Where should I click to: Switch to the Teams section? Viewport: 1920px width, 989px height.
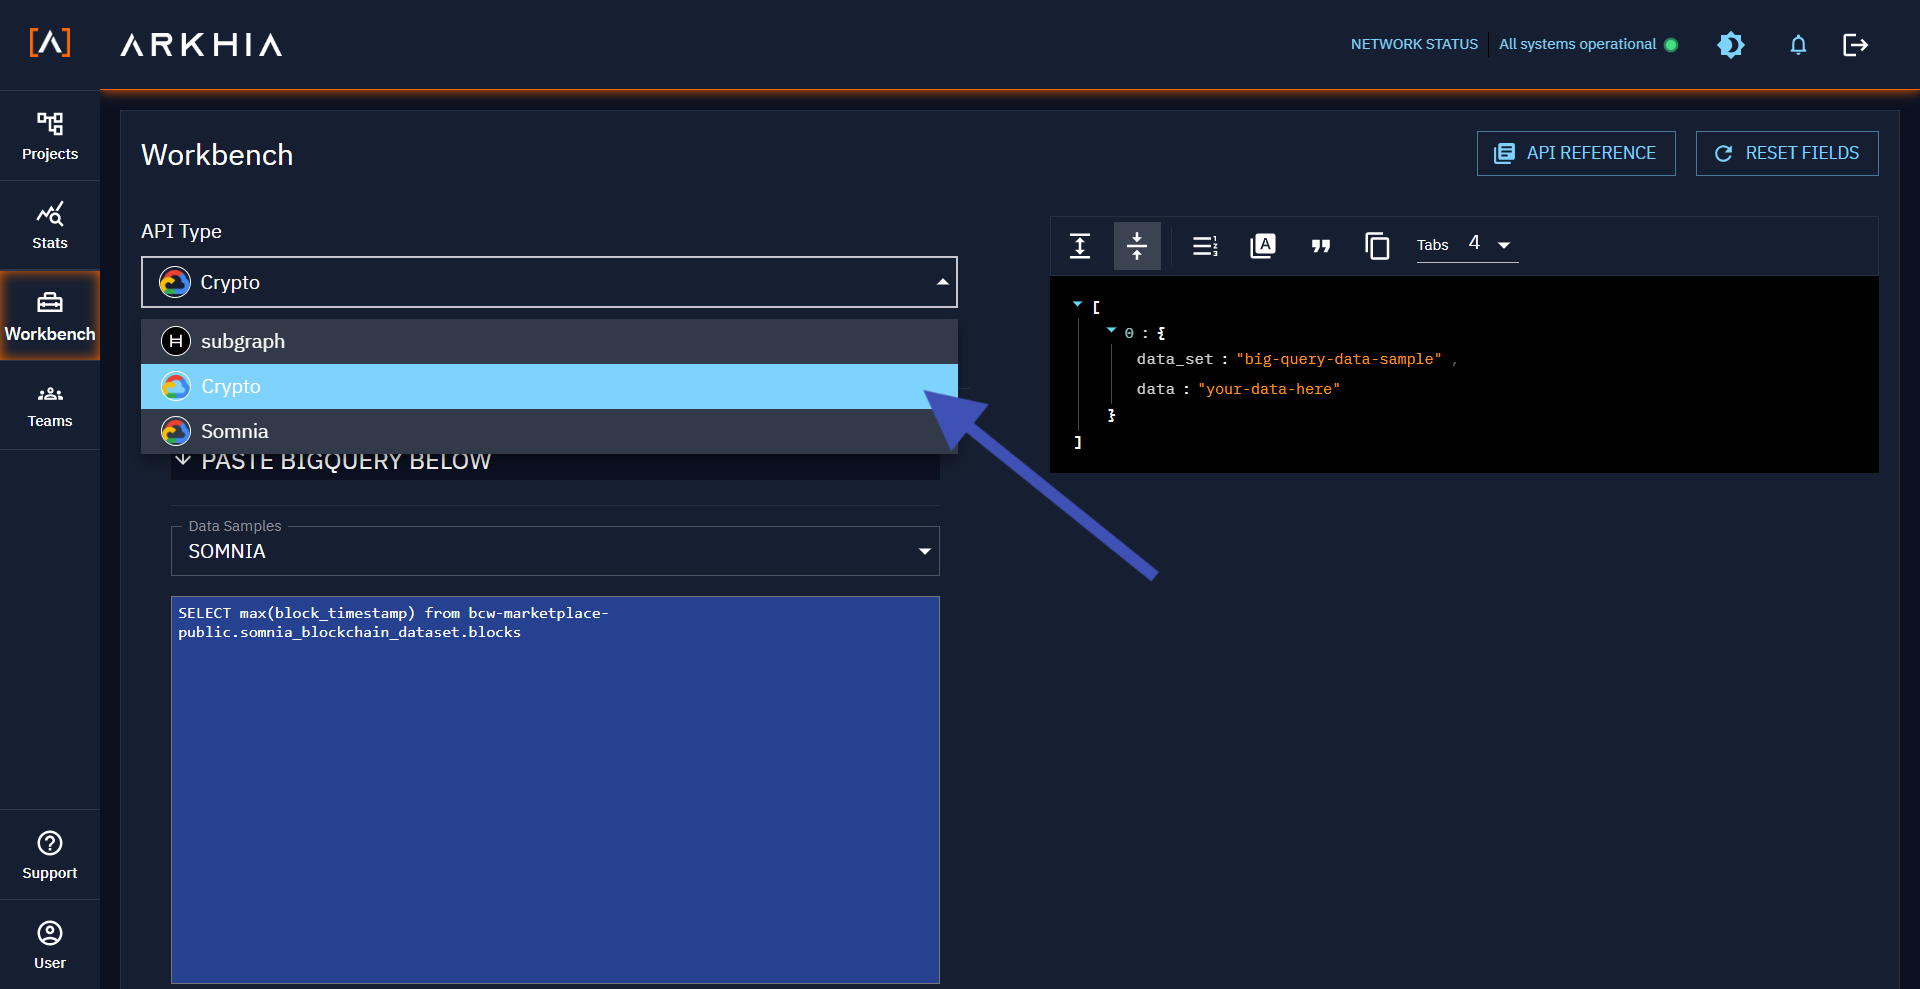click(x=49, y=405)
